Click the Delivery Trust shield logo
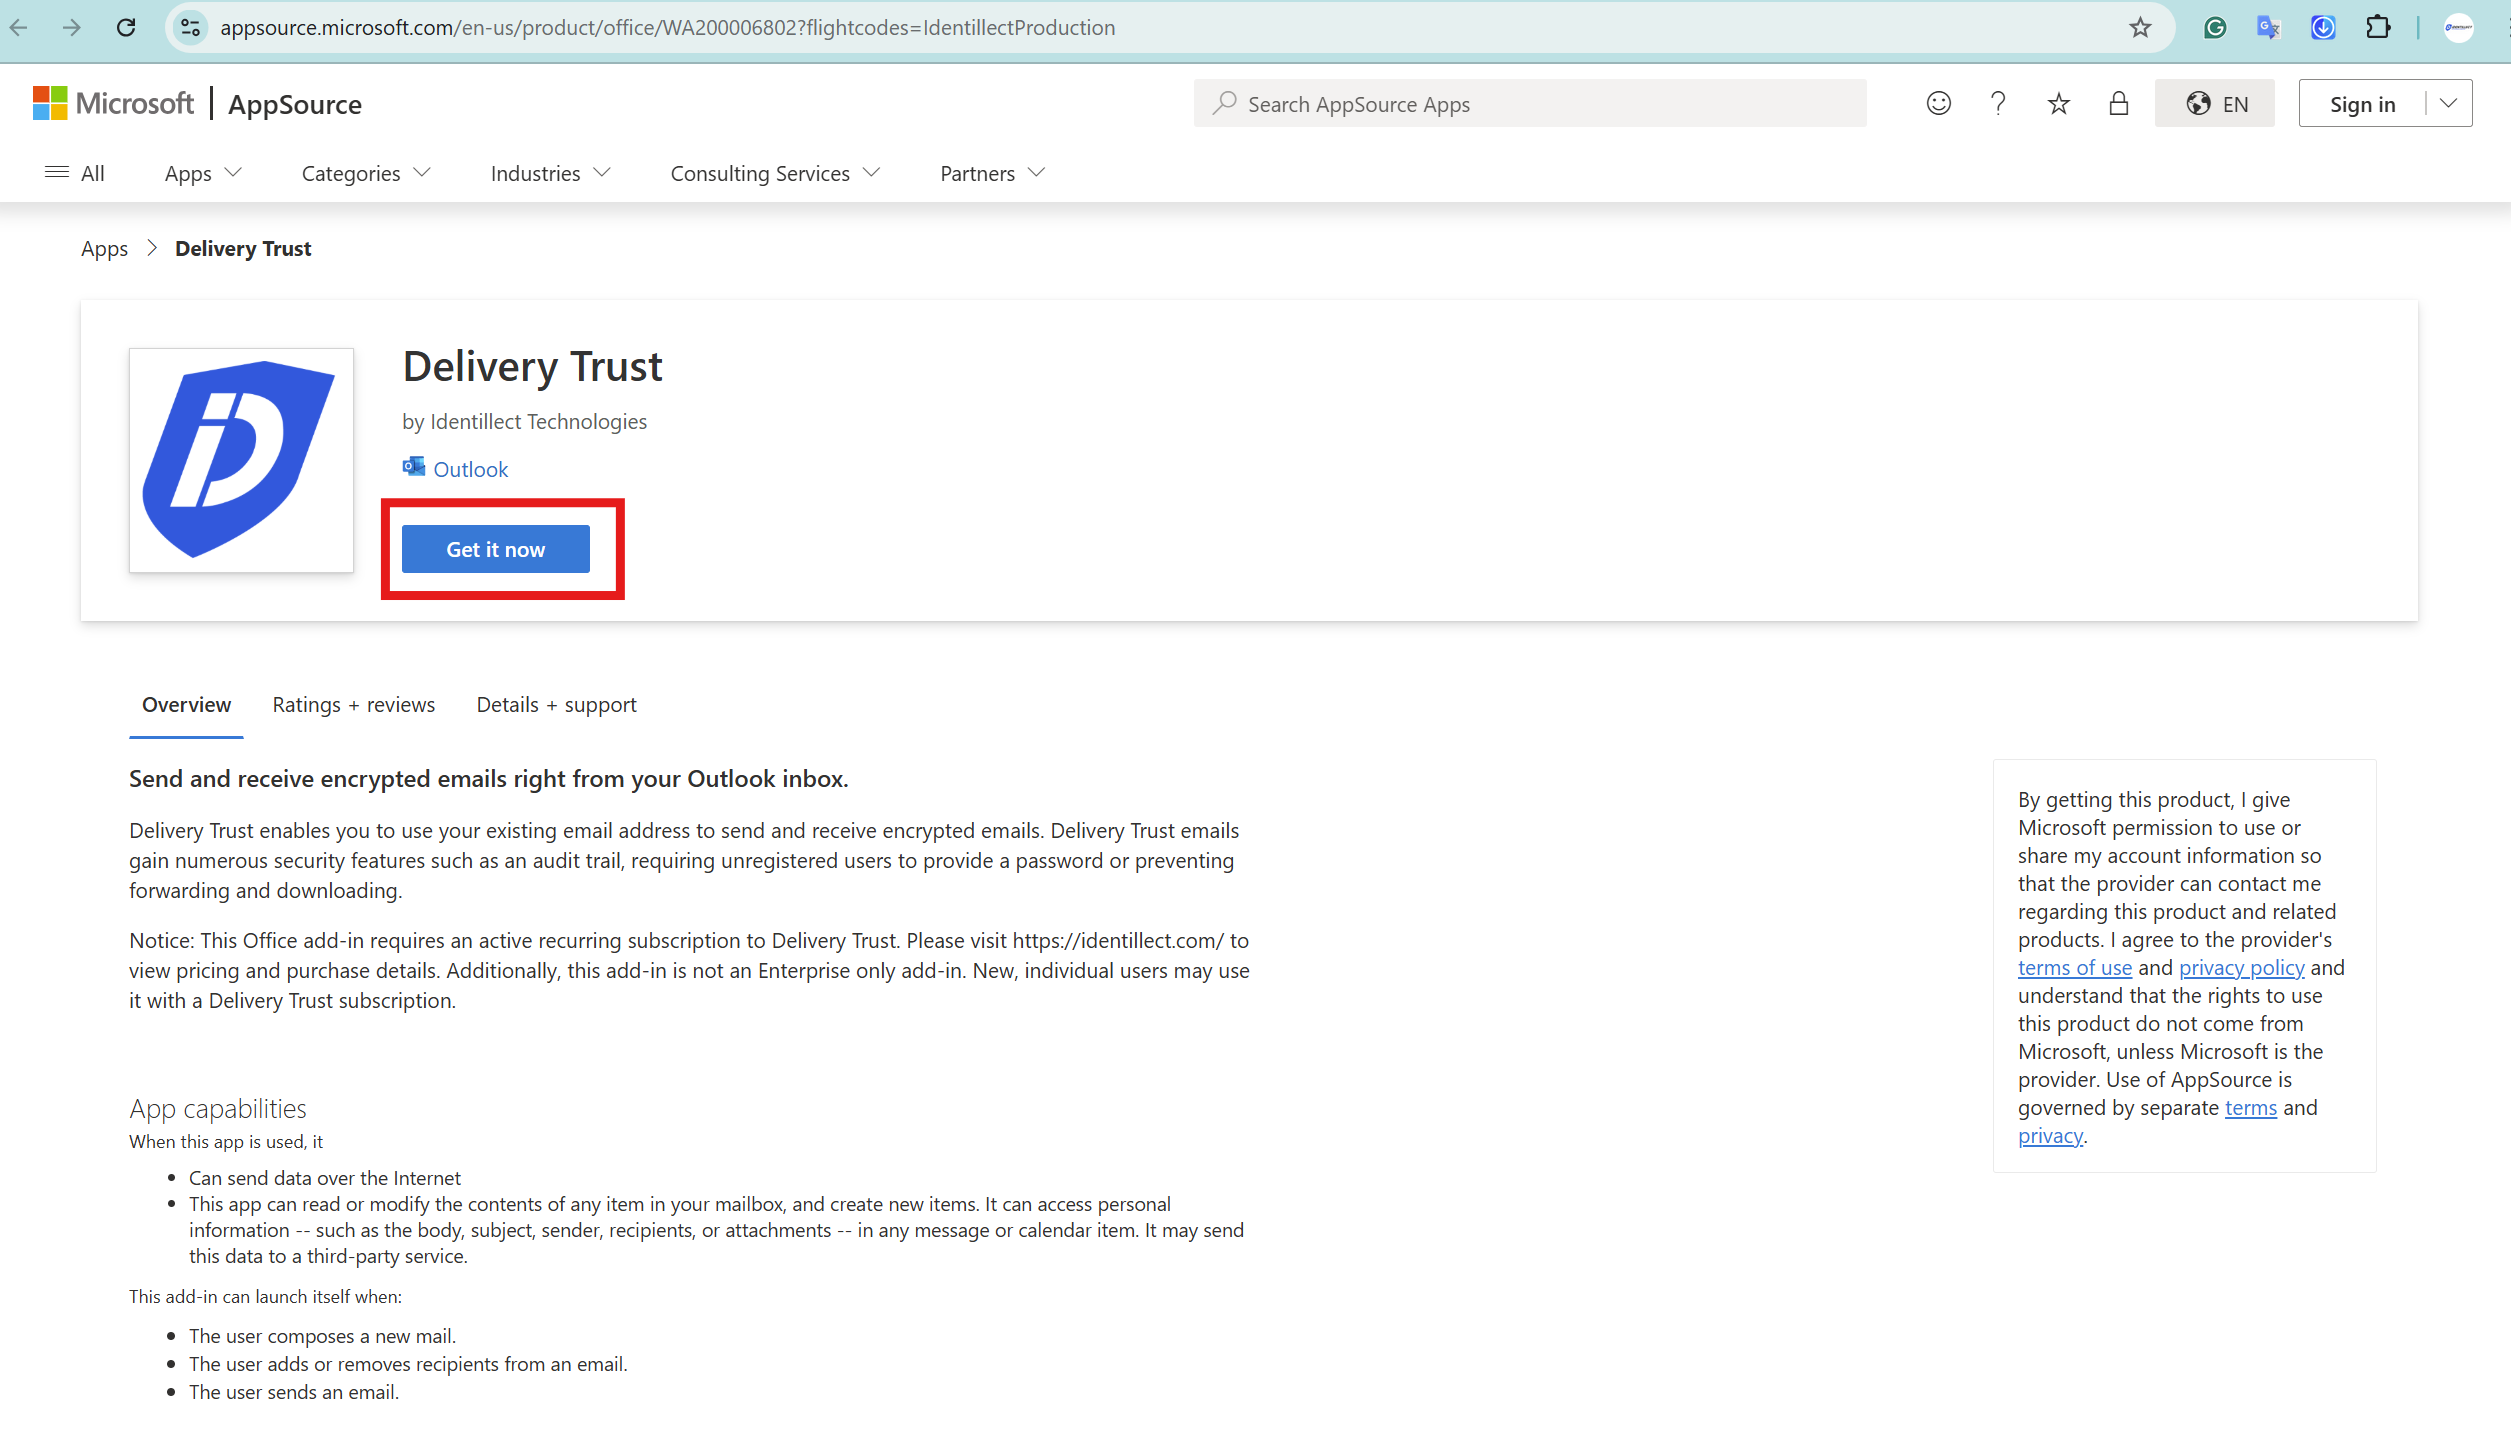This screenshot has height=1437, width=2511. [241, 460]
